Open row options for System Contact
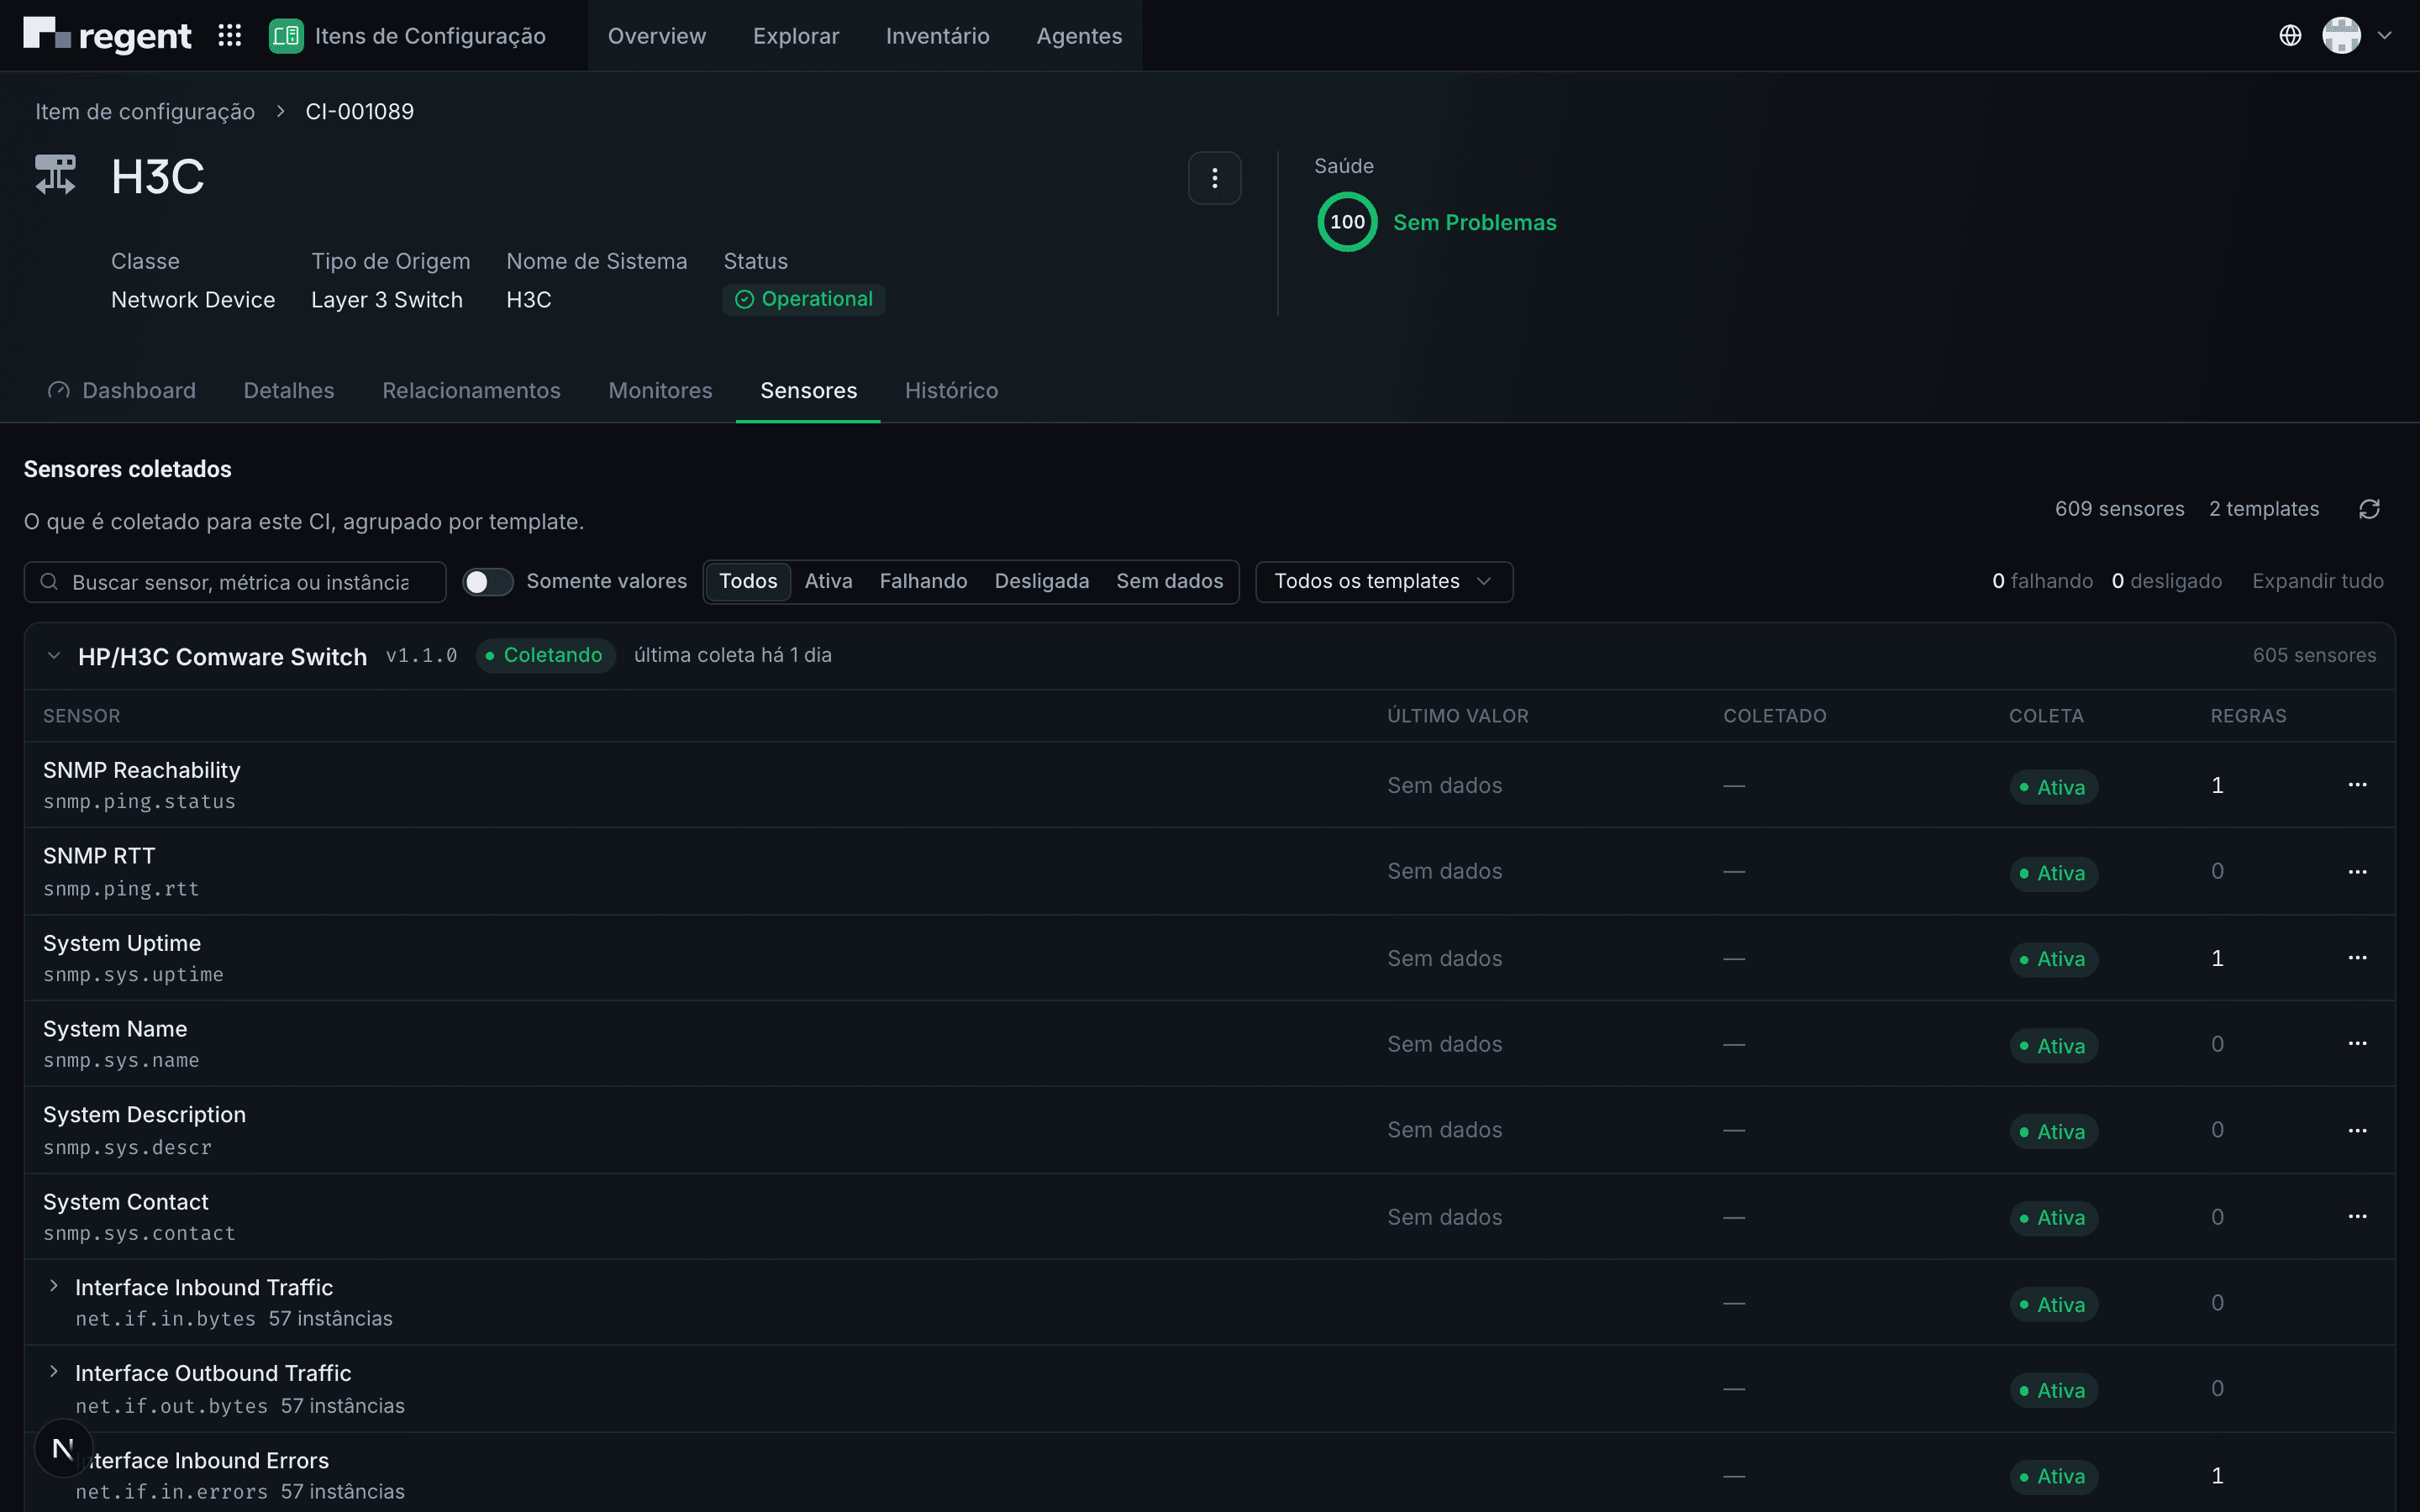The image size is (2420, 1512). [x=2357, y=1217]
